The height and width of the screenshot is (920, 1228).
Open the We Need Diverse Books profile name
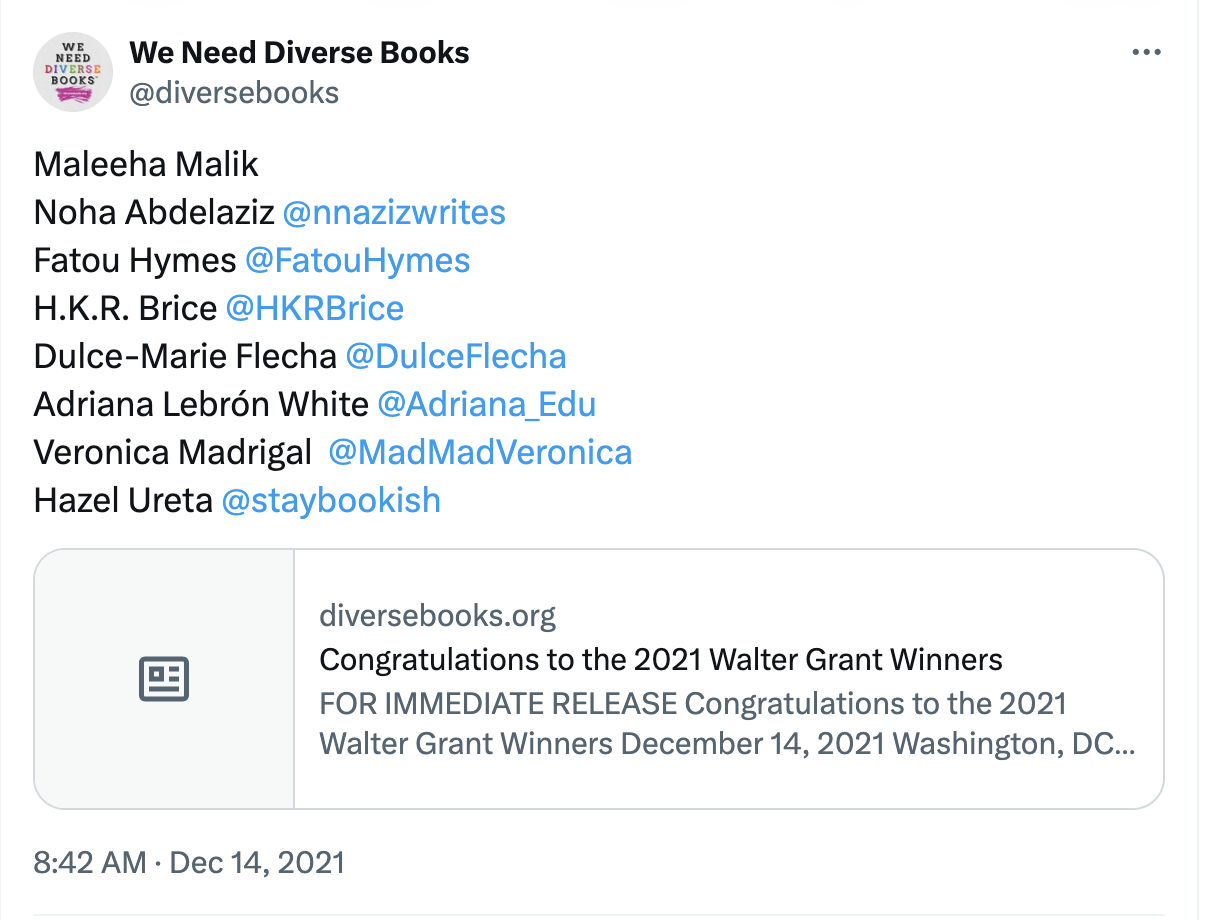[x=299, y=52]
